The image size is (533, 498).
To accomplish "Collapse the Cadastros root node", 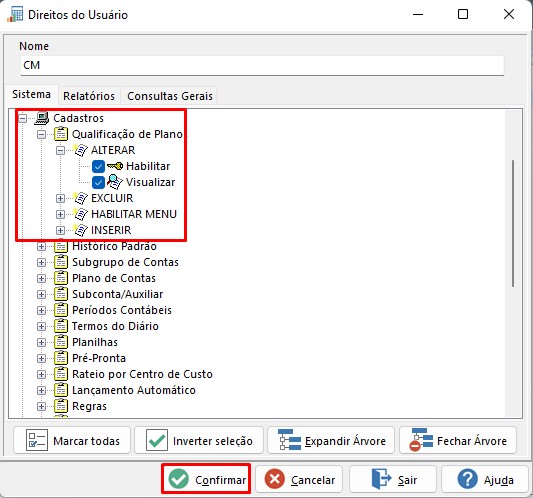I will [x=22, y=118].
